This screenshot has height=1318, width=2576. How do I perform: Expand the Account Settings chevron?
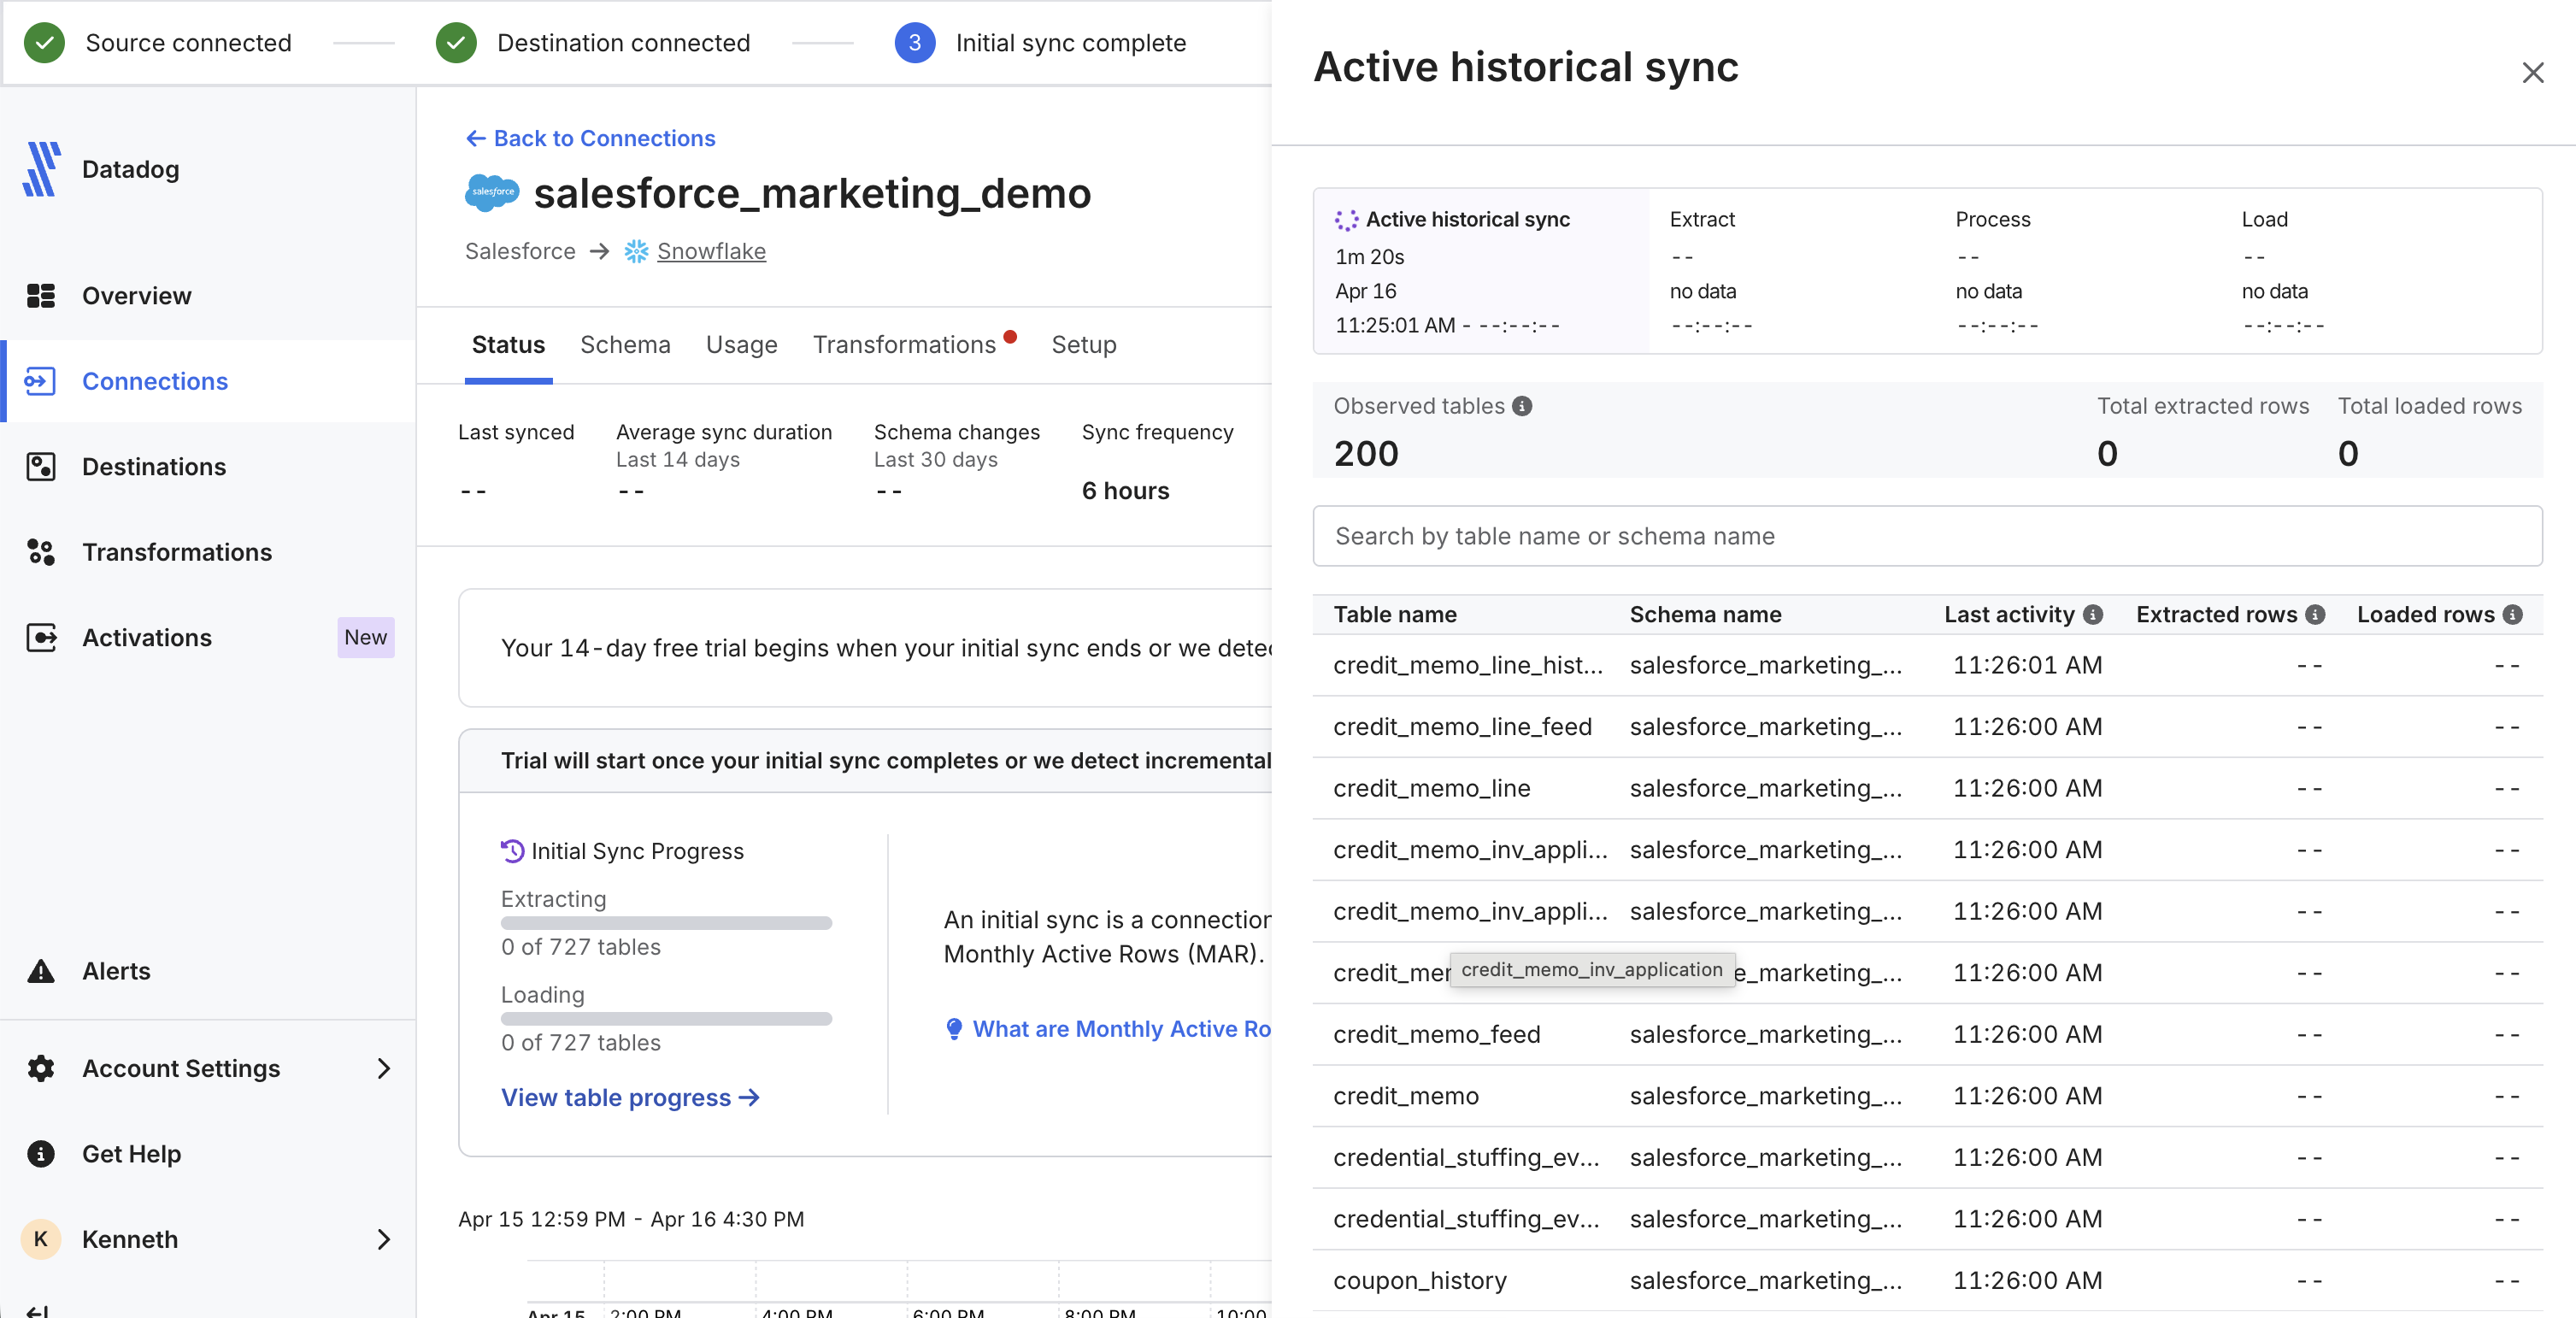(384, 1068)
